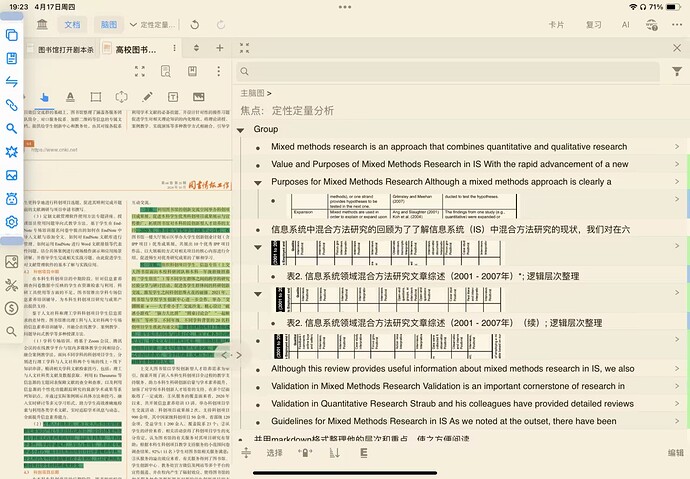This screenshot has width=690, height=479.
Task: Tap the overlapping squares icon in the blue sidebar
Action: [11, 35]
